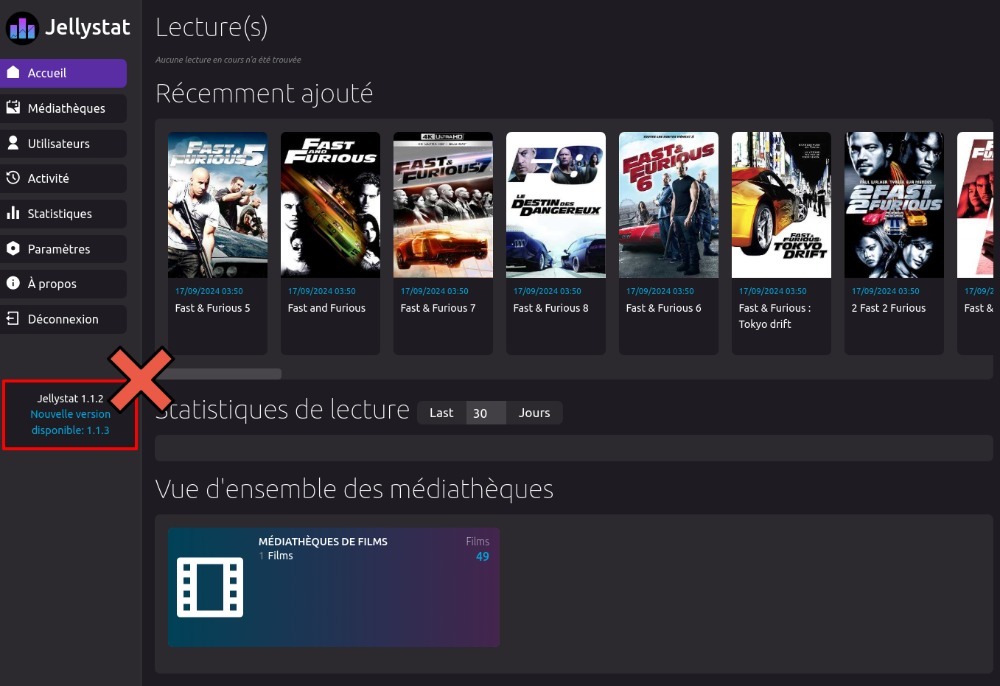The image size is (1000, 686).
Task: Open the Statistiques menu item
Action: [60, 214]
